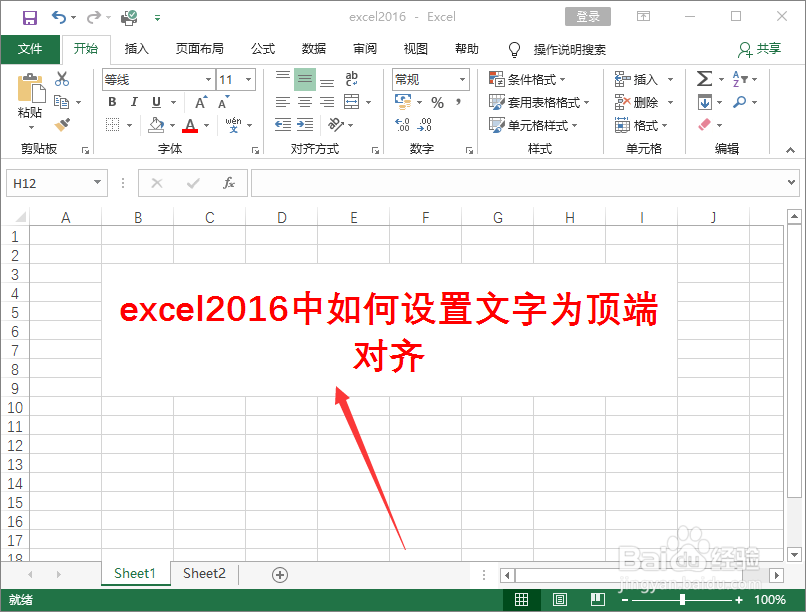Click the Fill down arrow icon

click(x=705, y=102)
